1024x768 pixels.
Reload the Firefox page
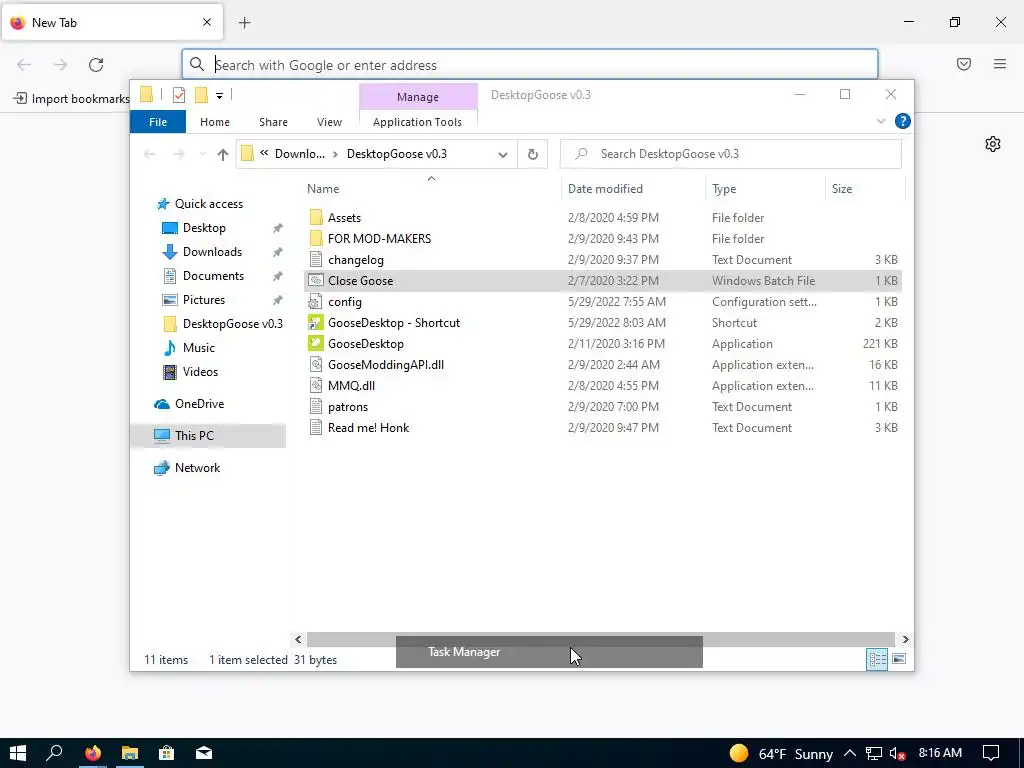click(96, 65)
